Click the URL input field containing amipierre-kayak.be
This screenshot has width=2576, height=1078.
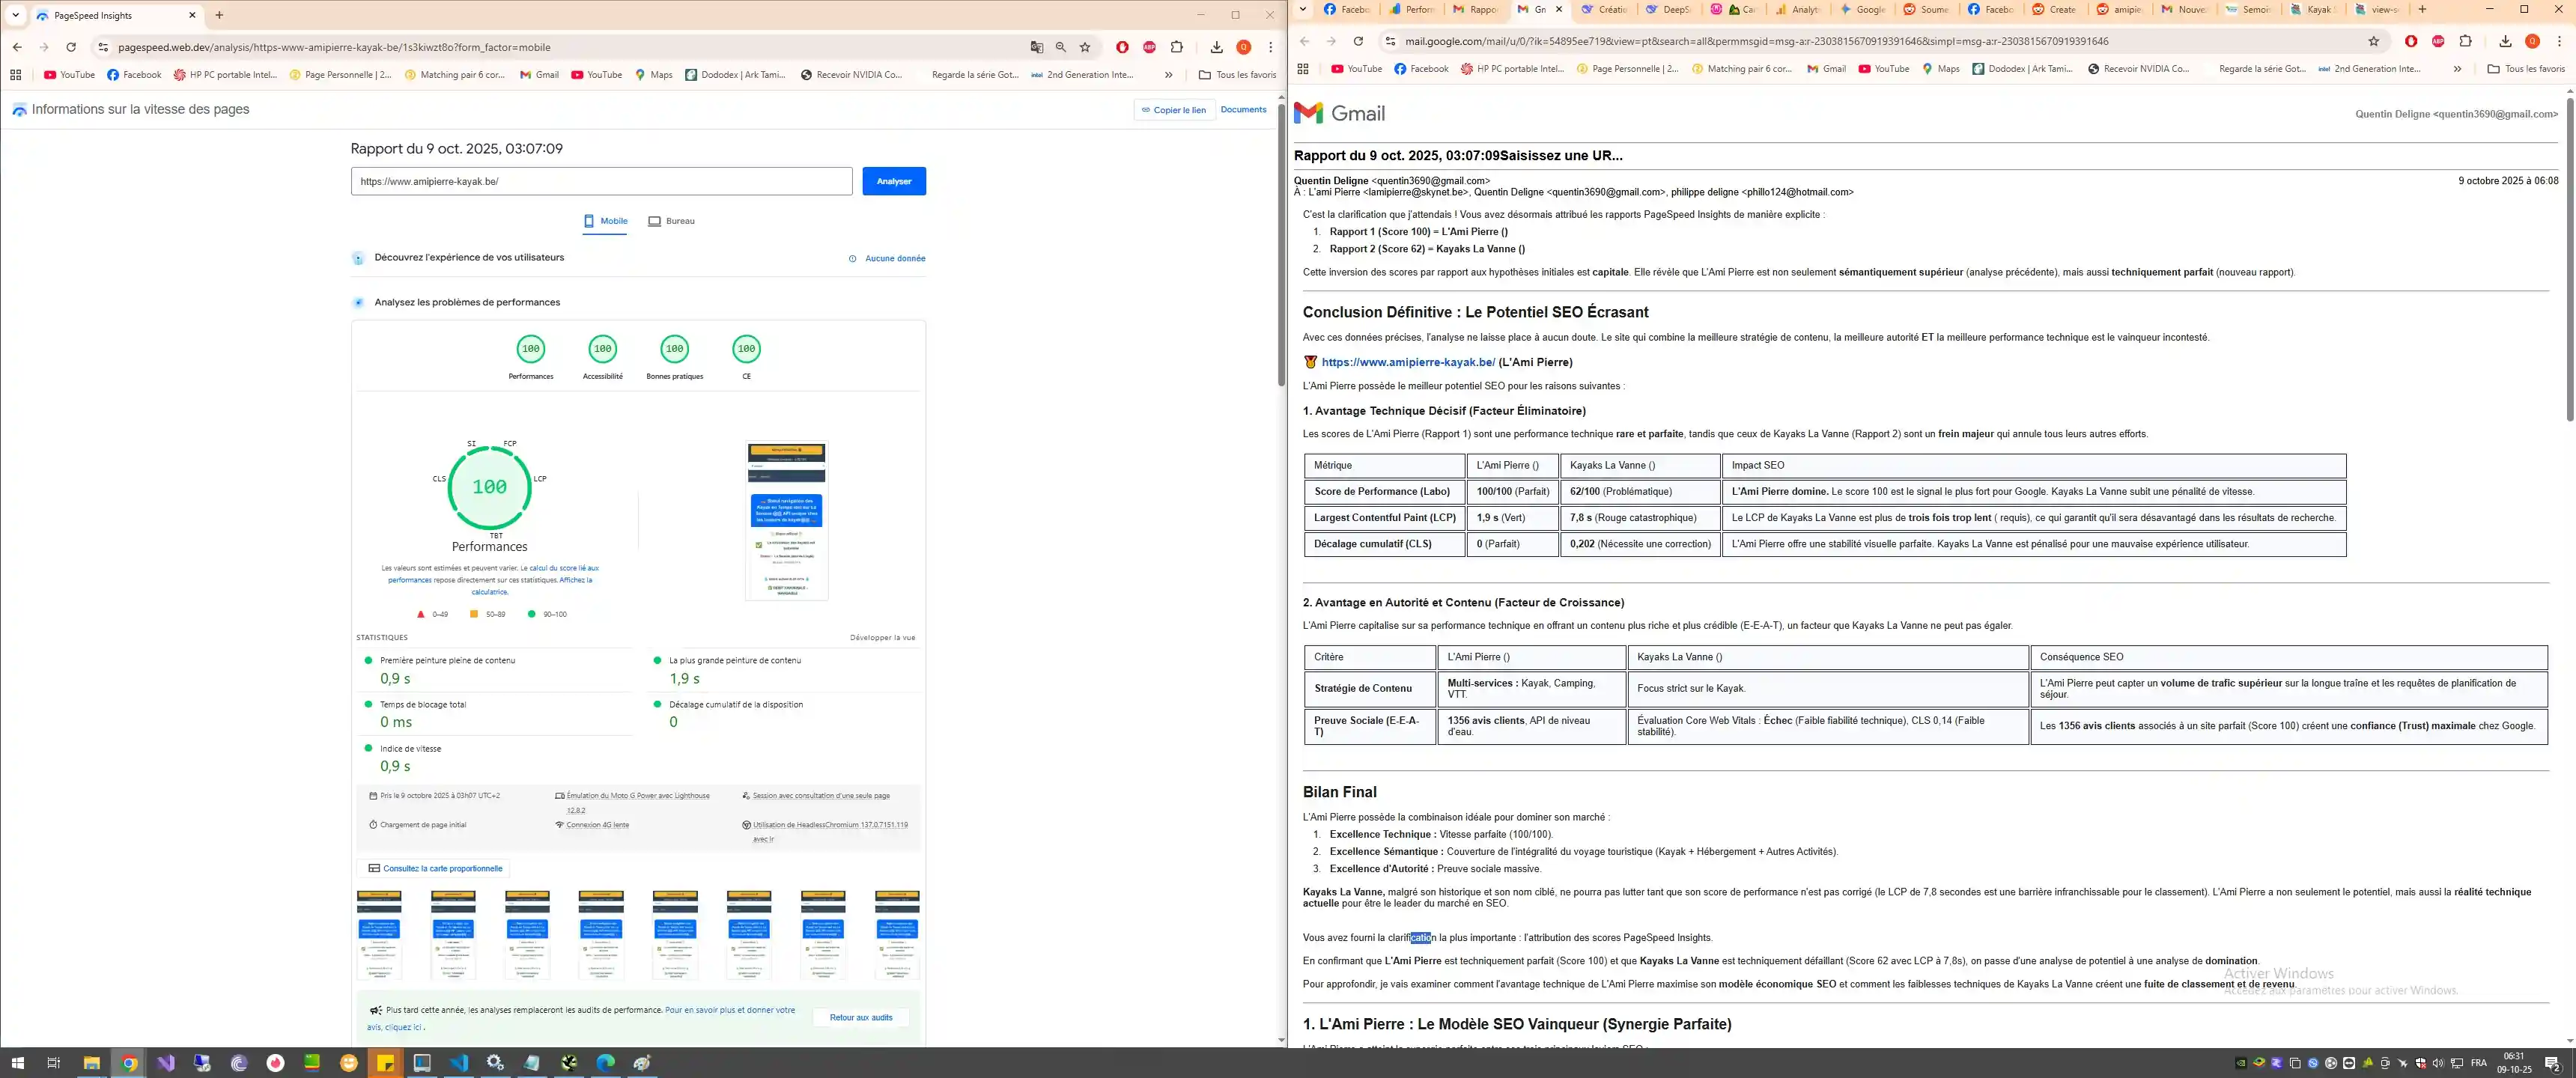601,181
